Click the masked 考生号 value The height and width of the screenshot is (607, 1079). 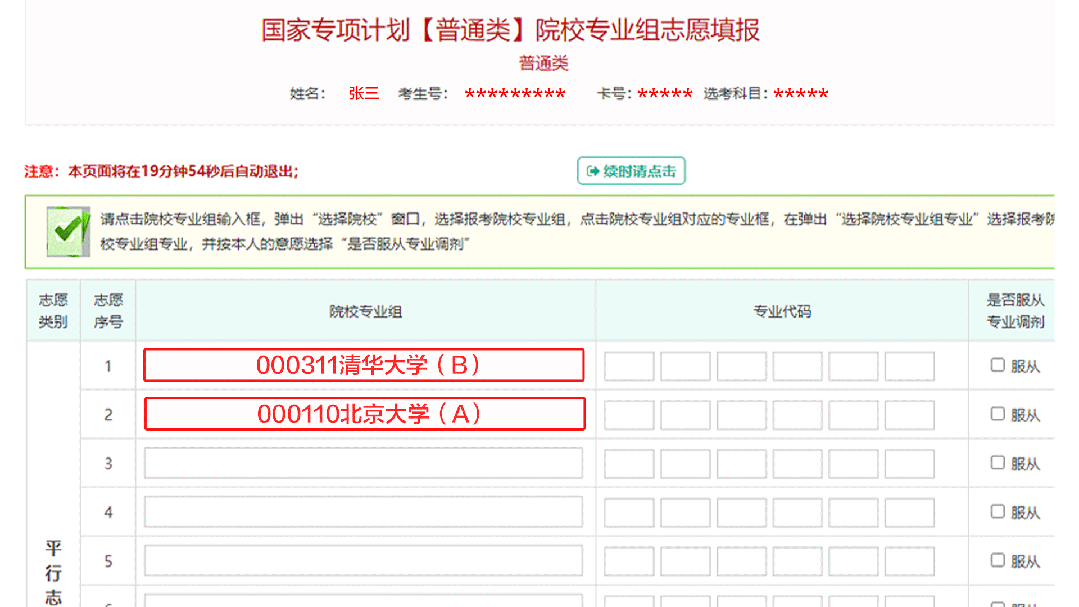(x=514, y=92)
